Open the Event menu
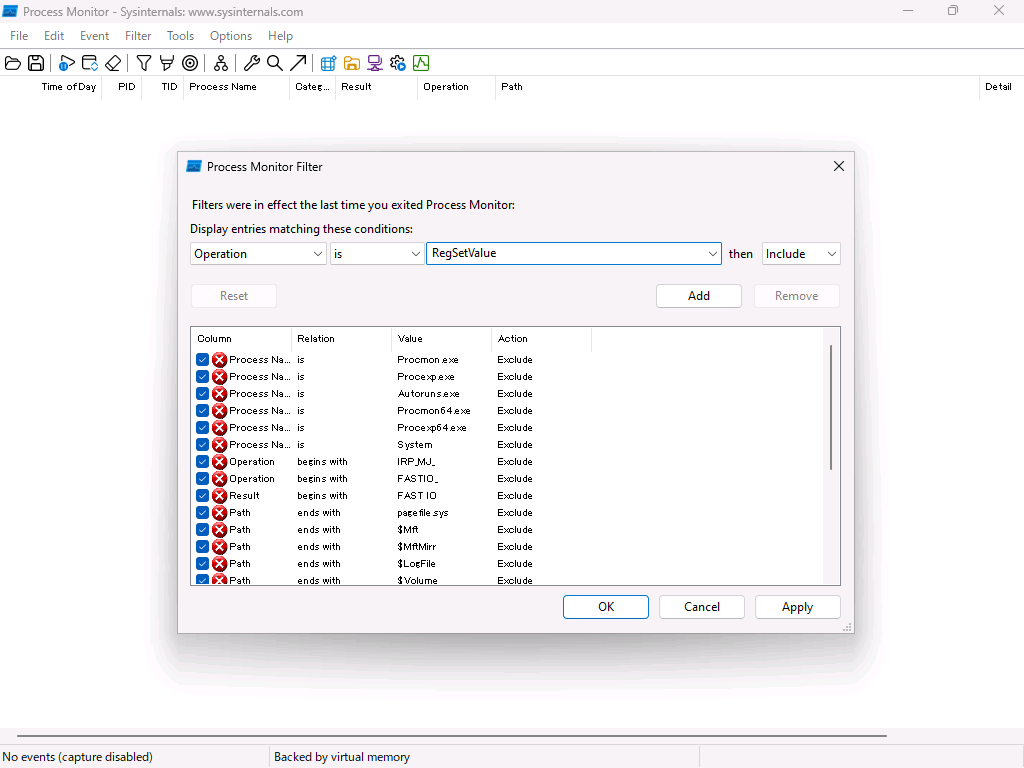The image size is (1024, 768). pos(95,36)
